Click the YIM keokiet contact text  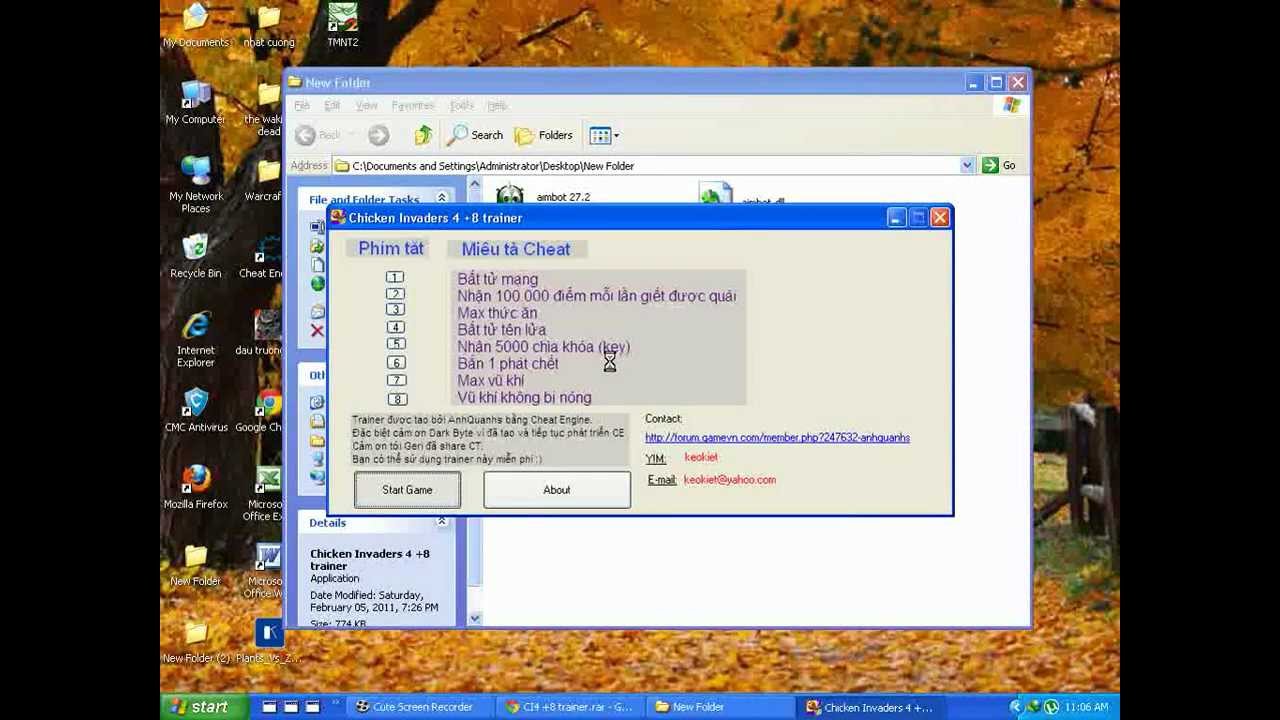tap(701, 457)
